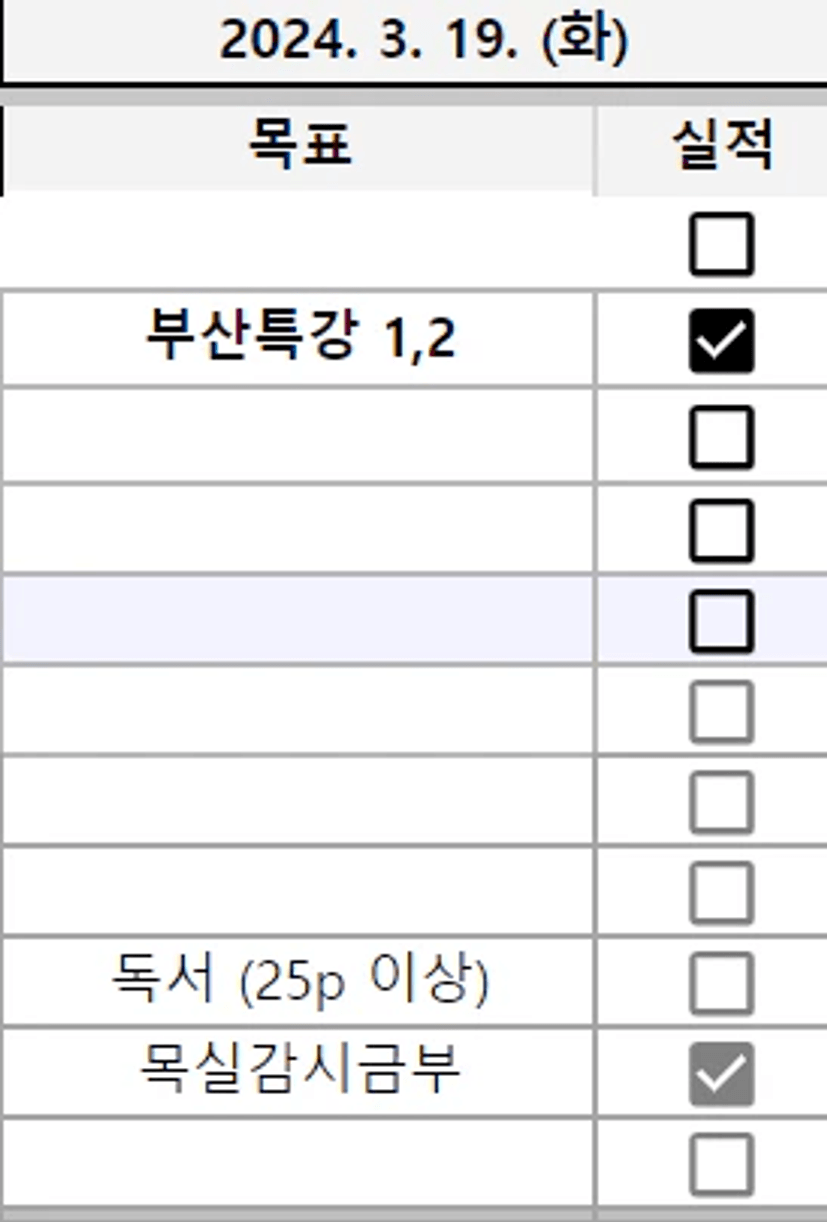Check the box in the row above 부산특강
827x1222 pixels.
tap(721, 244)
